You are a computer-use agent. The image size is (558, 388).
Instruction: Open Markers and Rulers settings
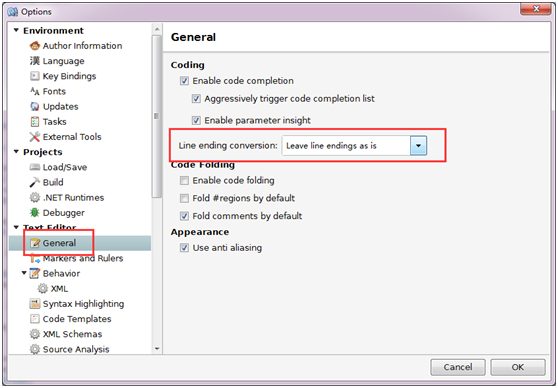coord(83,258)
